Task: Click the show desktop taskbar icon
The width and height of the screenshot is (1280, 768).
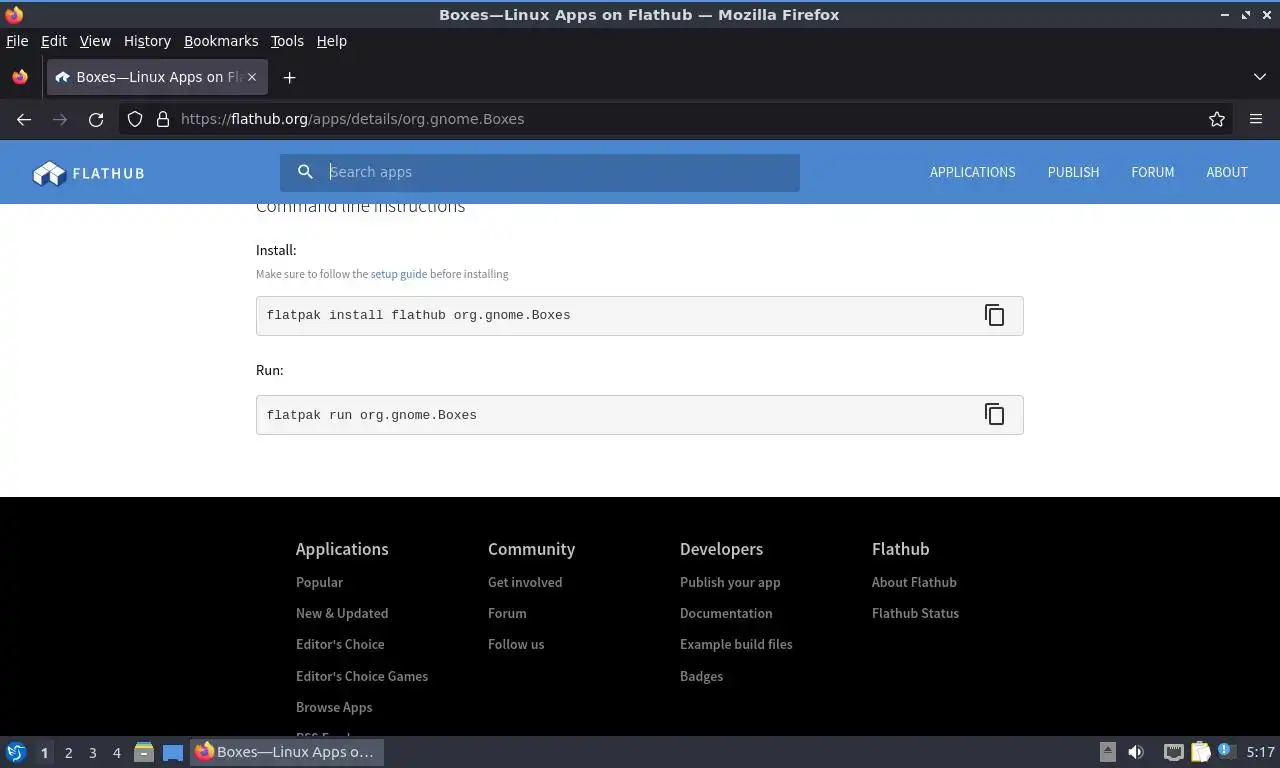Action: pyautogui.click(x=173, y=752)
